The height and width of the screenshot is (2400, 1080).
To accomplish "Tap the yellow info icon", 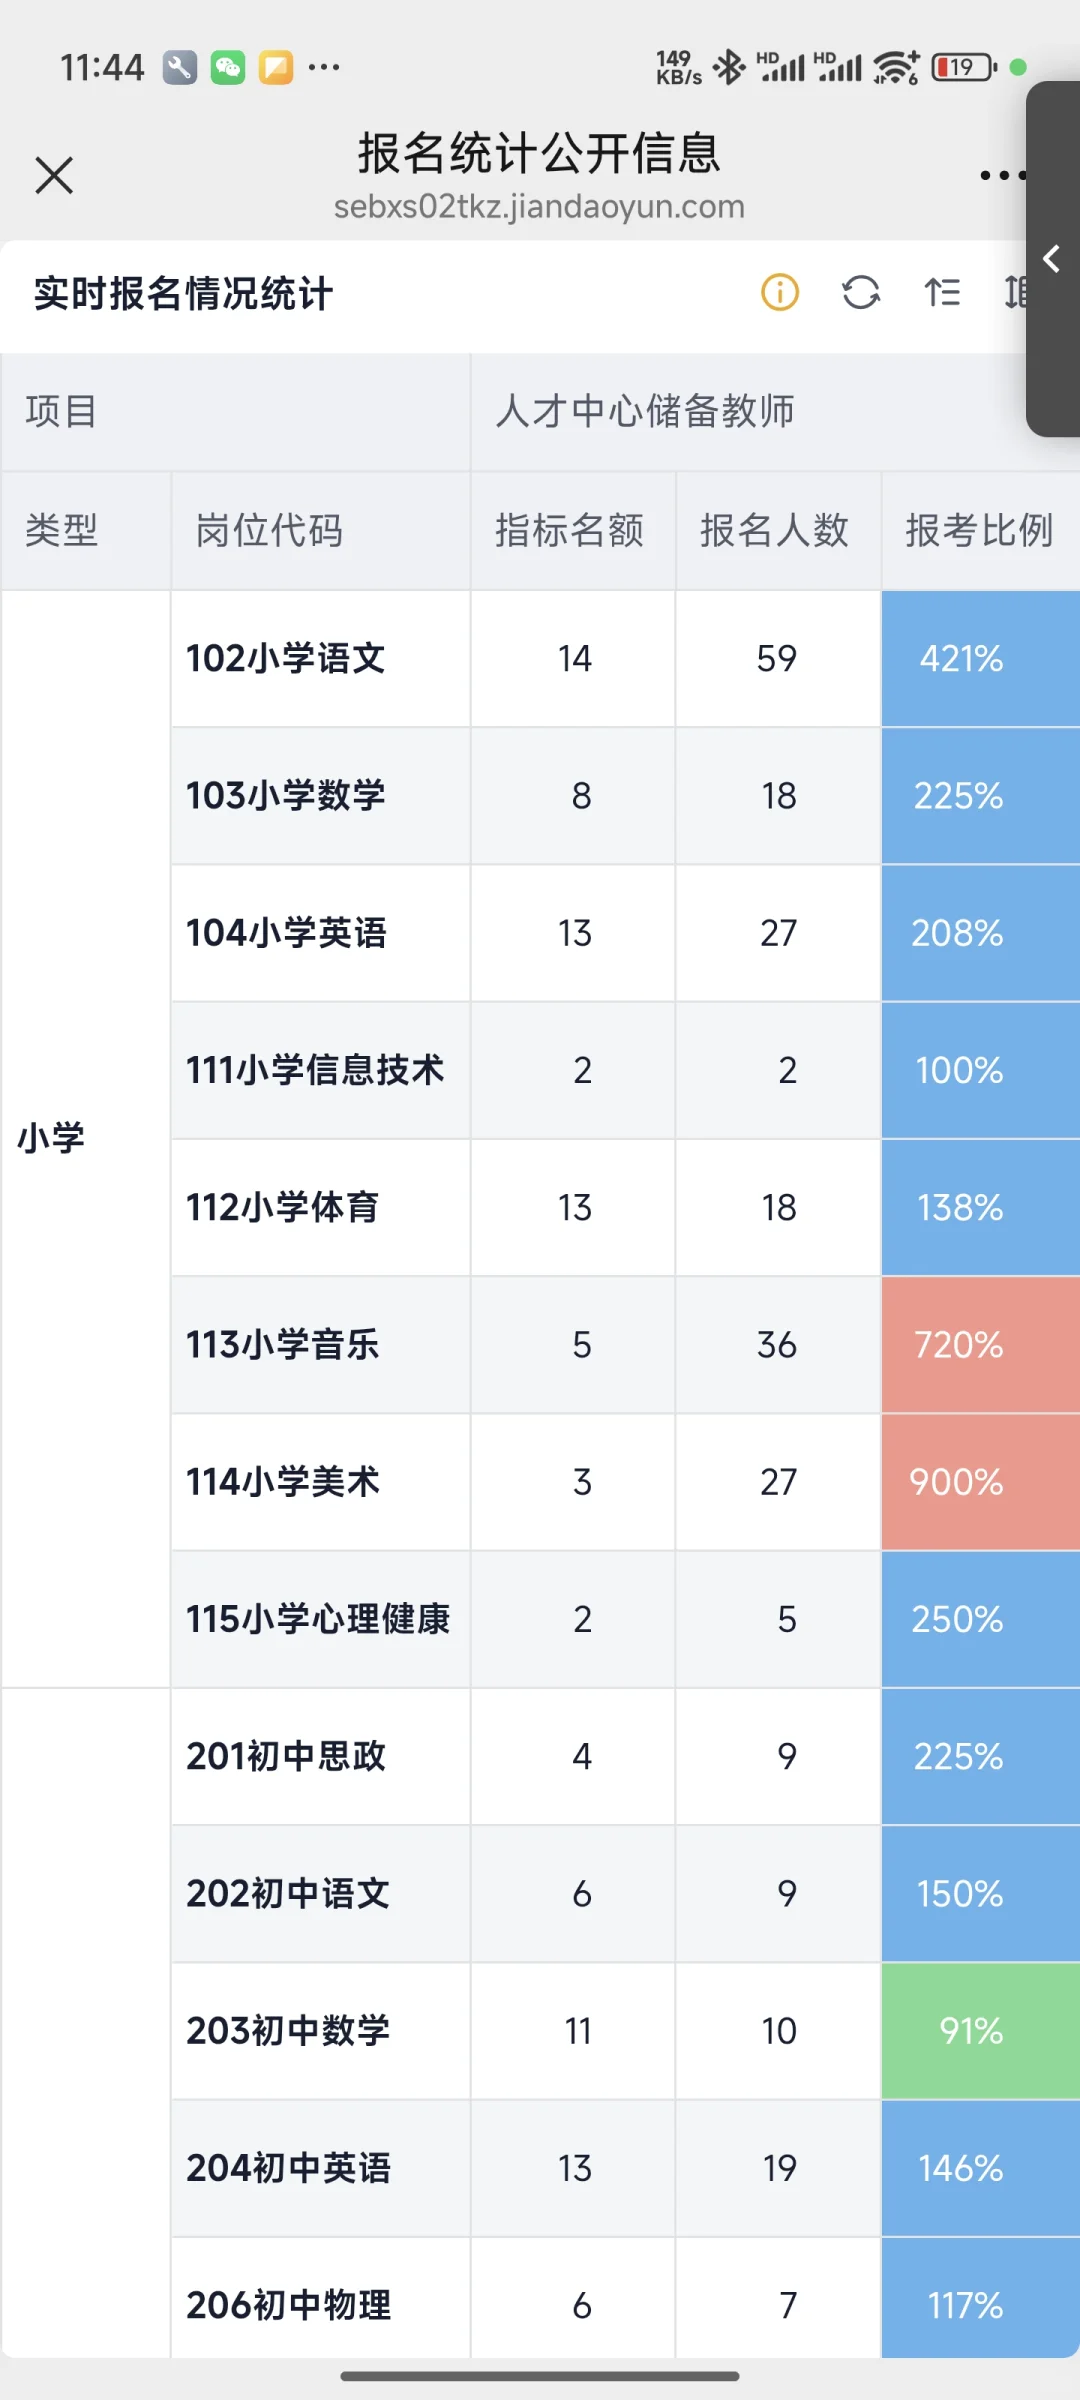I will click(x=780, y=292).
